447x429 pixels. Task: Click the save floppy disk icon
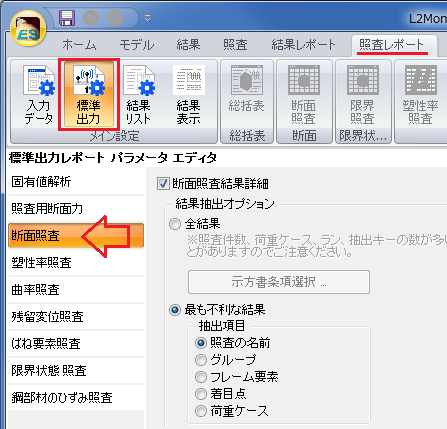coord(67,18)
